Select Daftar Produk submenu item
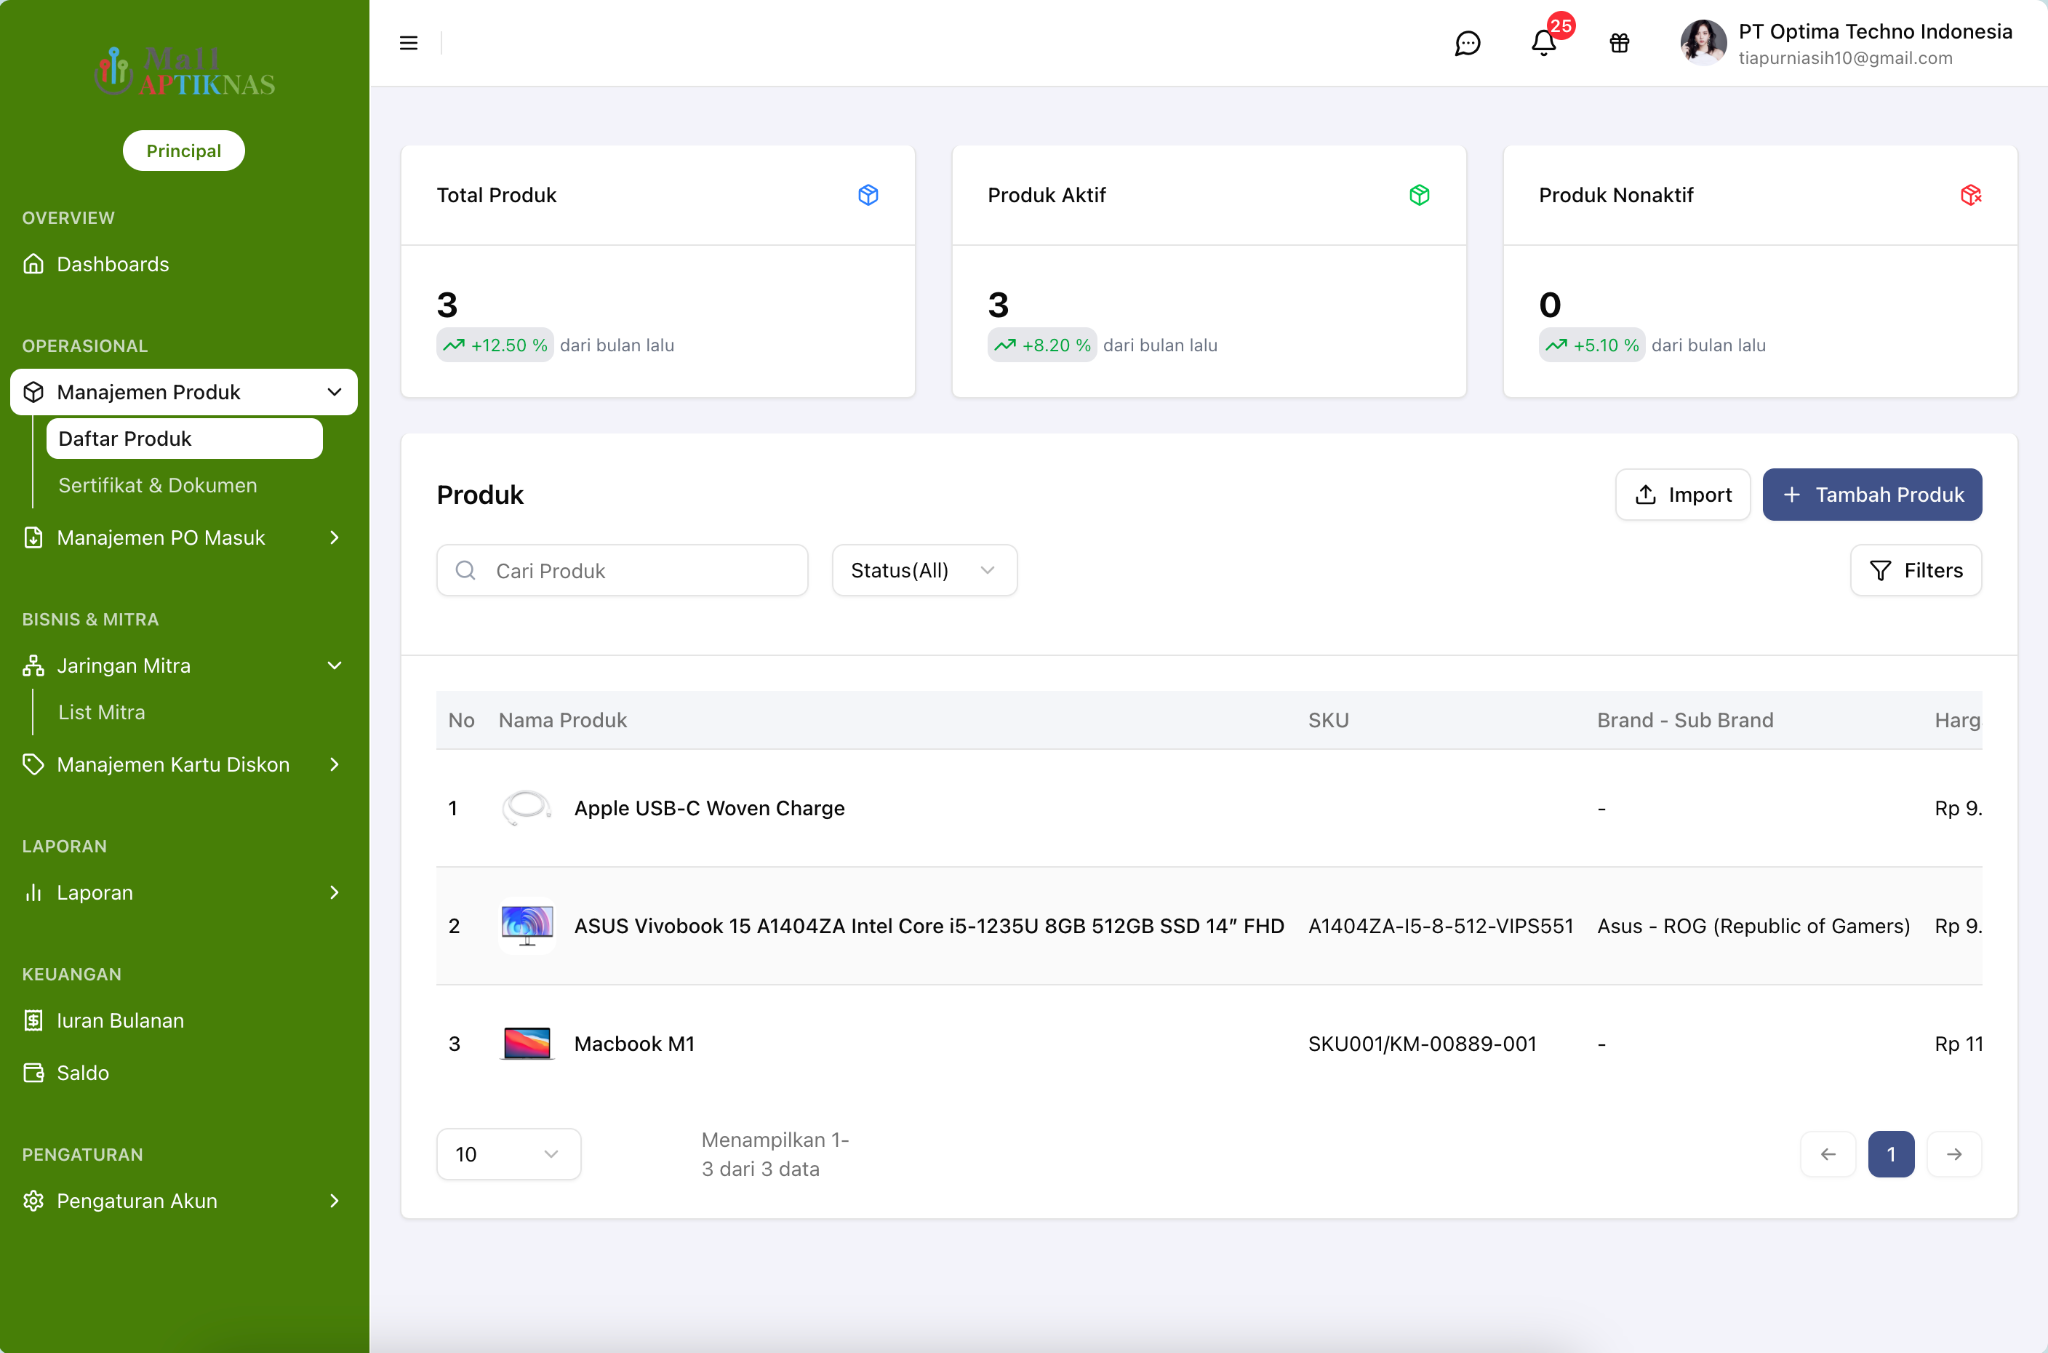Screen dimensions: 2048x1353 coord(184,439)
